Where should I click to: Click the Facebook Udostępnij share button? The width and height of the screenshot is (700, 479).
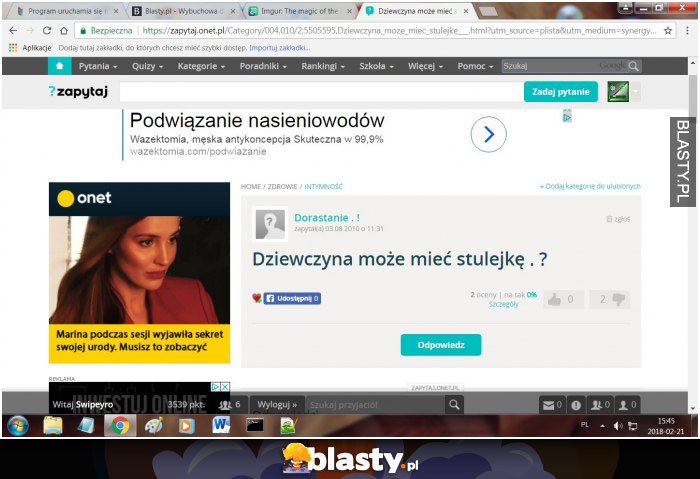point(292,298)
